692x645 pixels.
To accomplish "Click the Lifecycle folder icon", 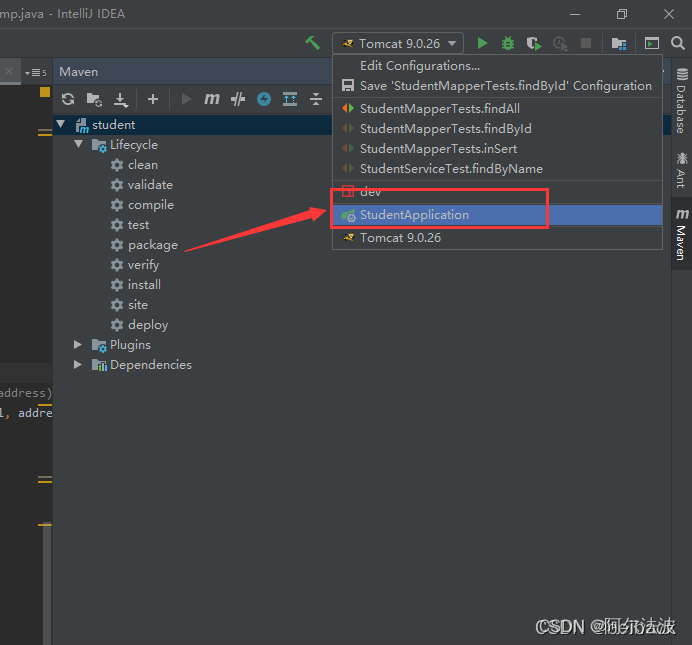I will point(99,145).
